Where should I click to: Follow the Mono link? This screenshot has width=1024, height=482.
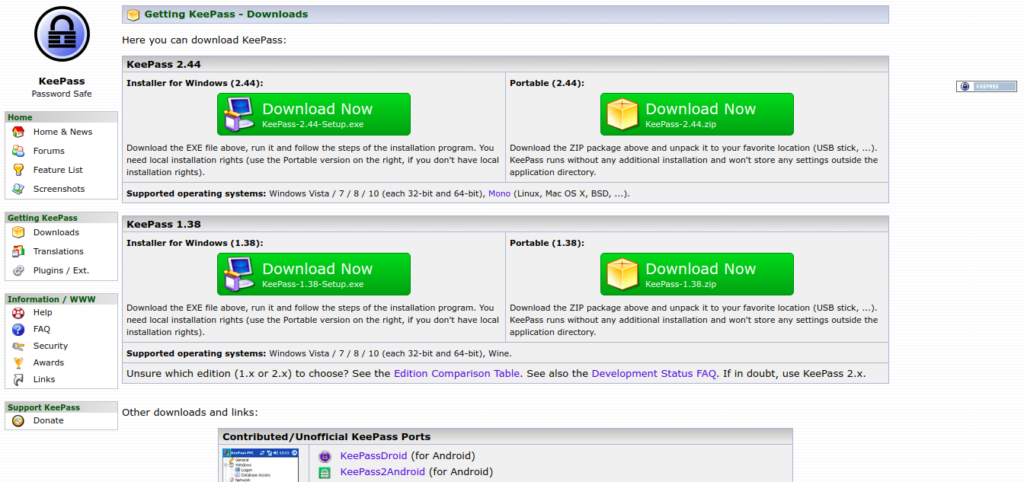(x=499, y=194)
